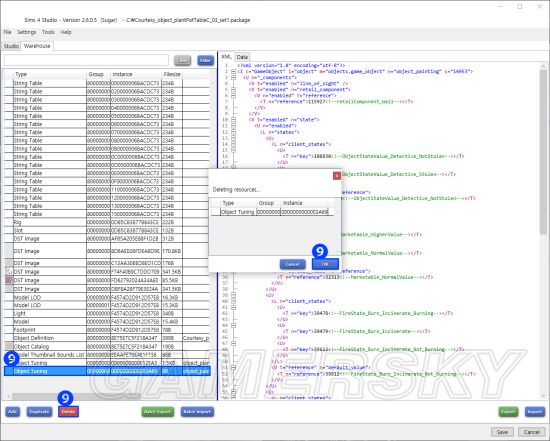Switch to the Data tab
The height and width of the screenshot is (441, 550).
(x=242, y=57)
